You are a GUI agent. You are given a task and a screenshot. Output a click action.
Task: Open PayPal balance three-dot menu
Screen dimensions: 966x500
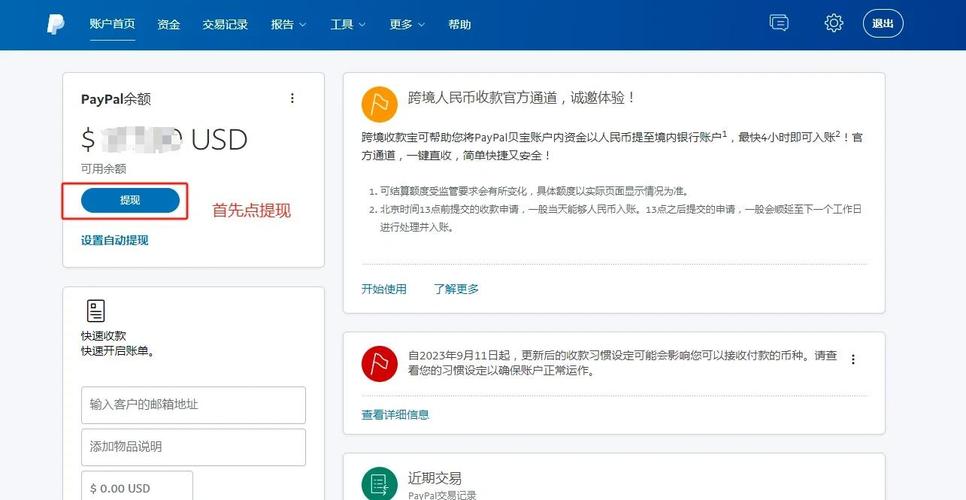pyautogui.click(x=292, y=98)
